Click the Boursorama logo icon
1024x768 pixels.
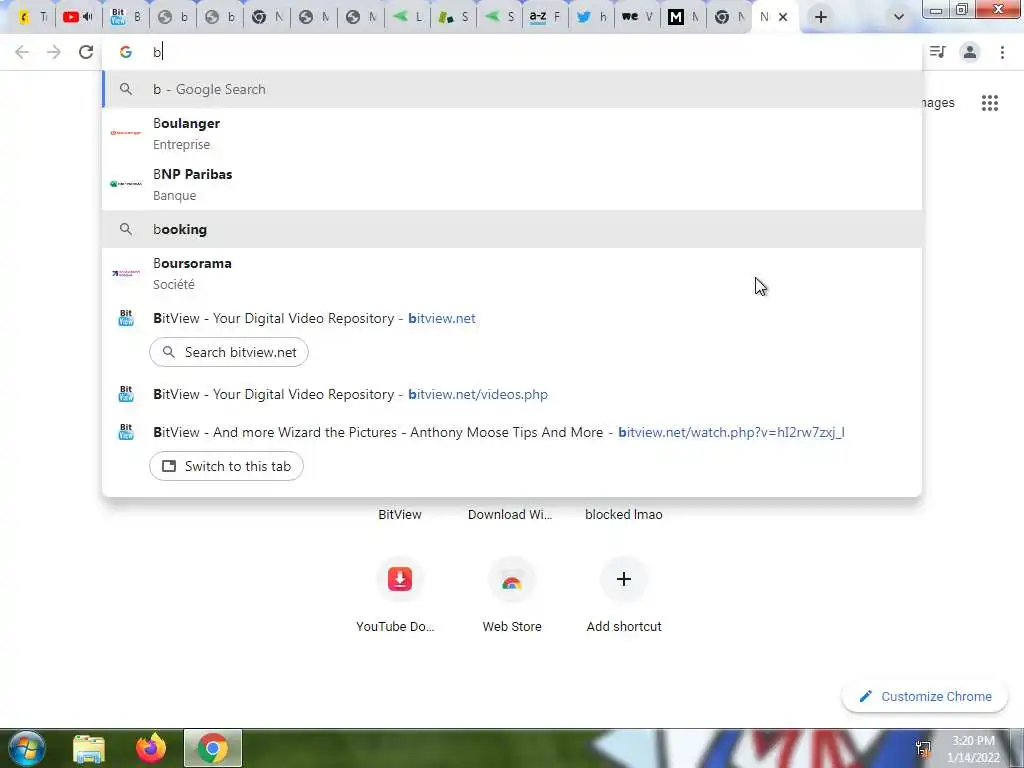click(125, 273)
